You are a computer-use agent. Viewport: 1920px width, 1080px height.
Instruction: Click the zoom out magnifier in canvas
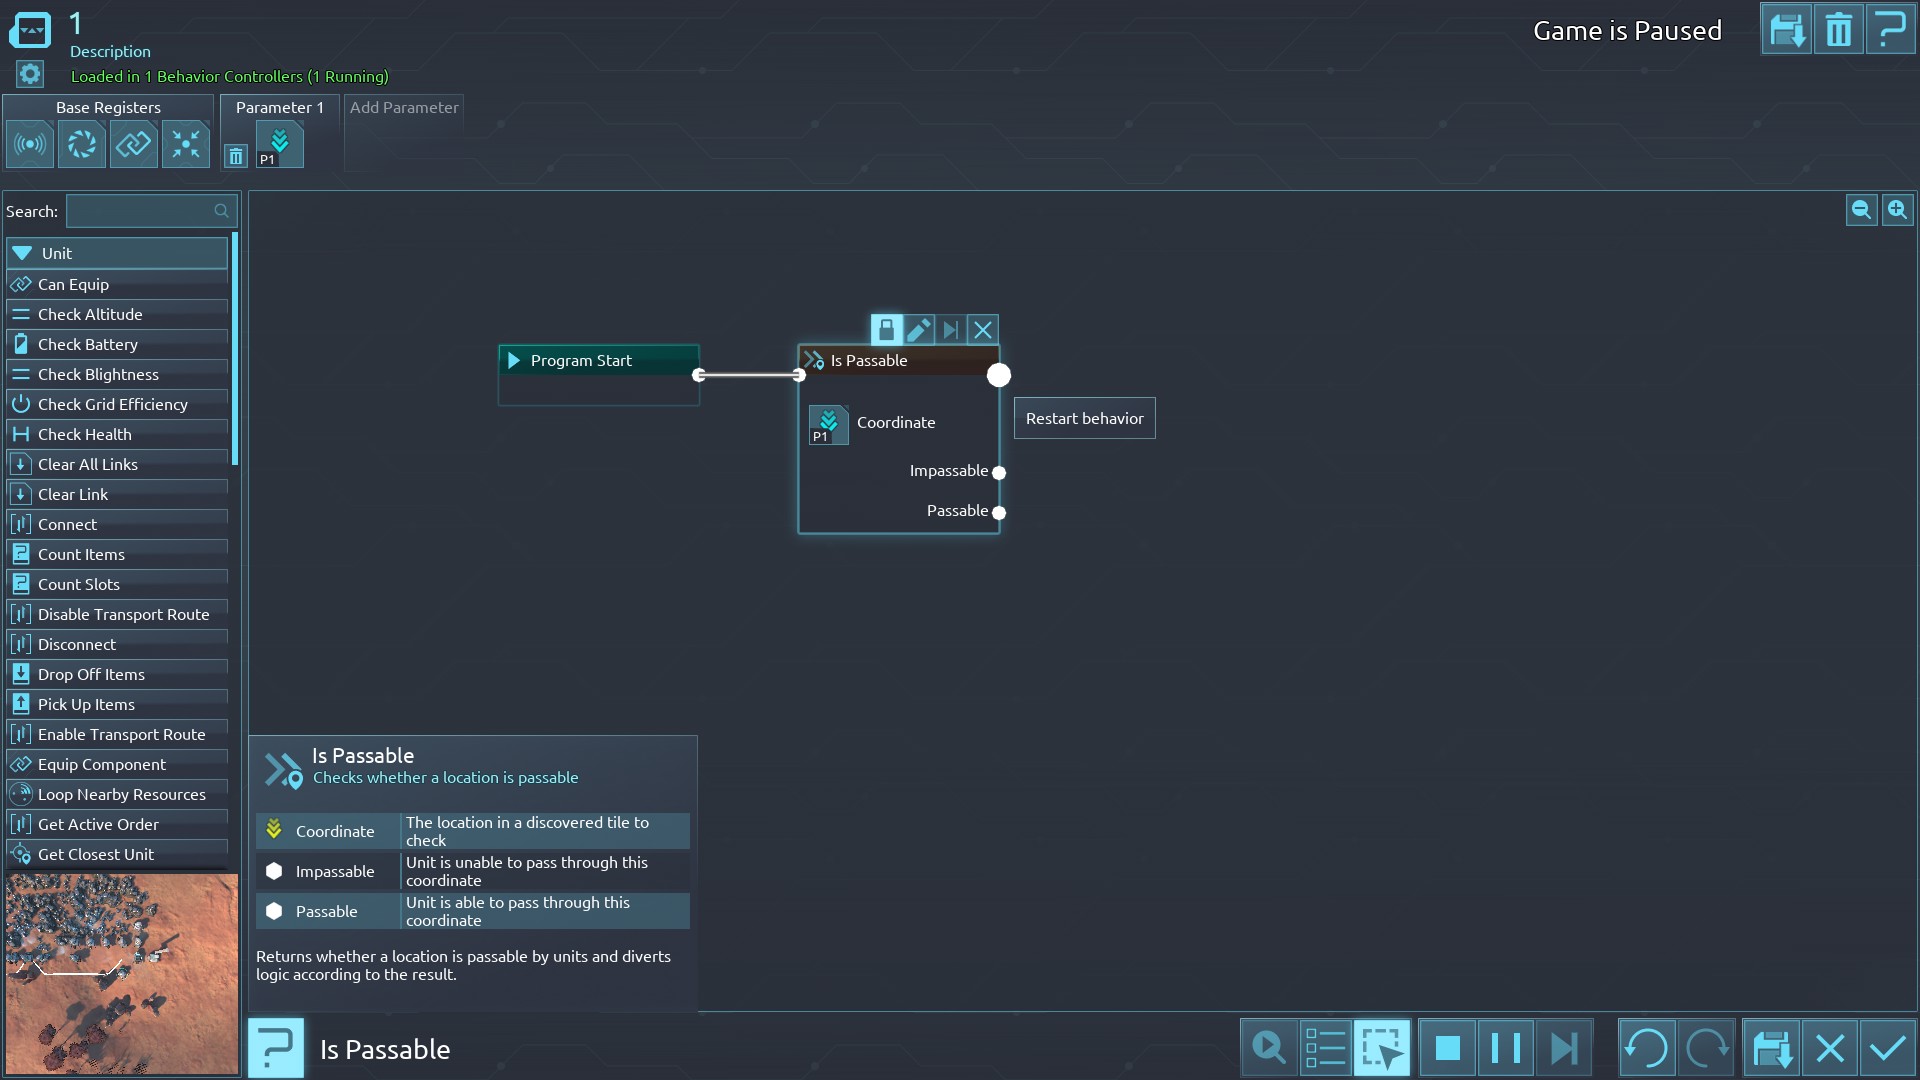tap(1861, 210)
